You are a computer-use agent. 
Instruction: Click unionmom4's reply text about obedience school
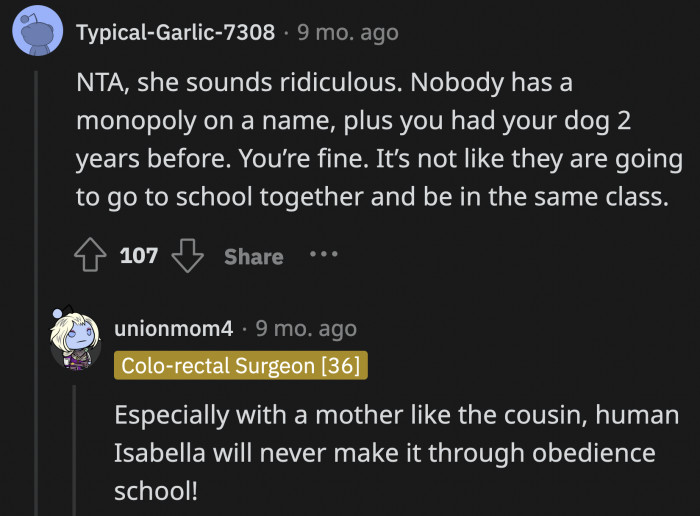coord(396,453)
